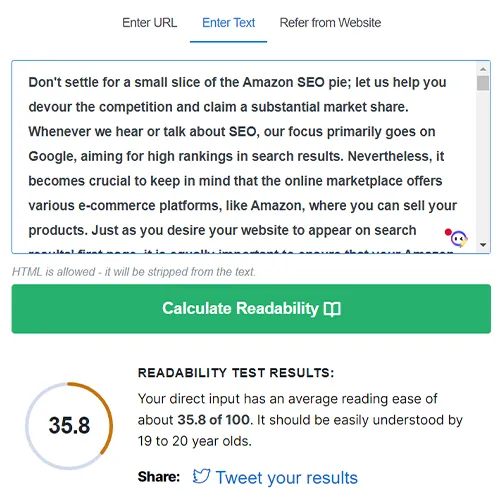Screen dimensions: 500x494
Task: Click the text area scrollbar up arrow
Action: click(483, 69)
